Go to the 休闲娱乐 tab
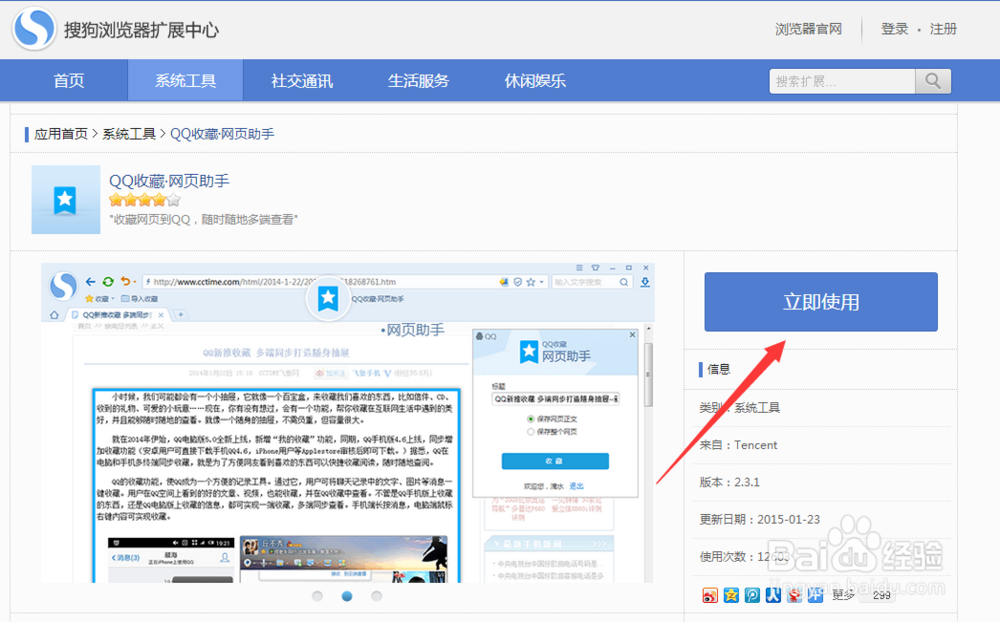 (x=535, y=81)
